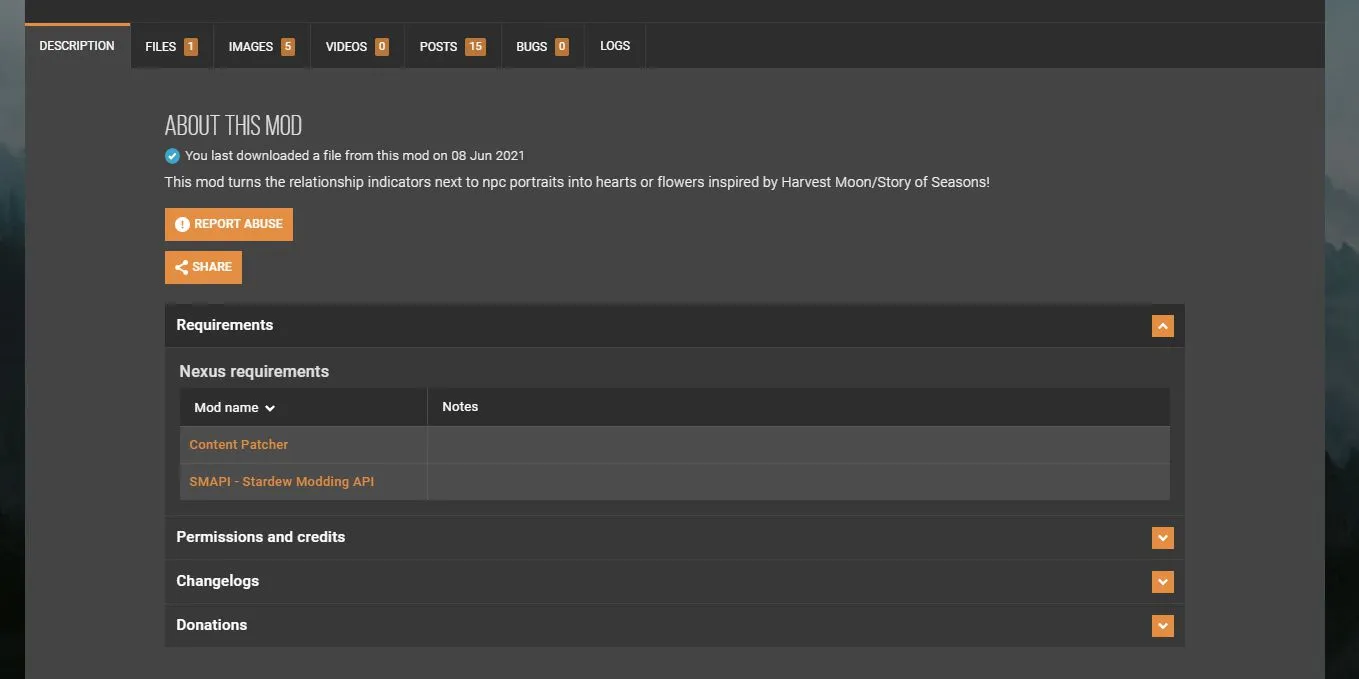Screen dimensions: 1359x679
Task: Click the Images count badge
Action: click(287, 47)
